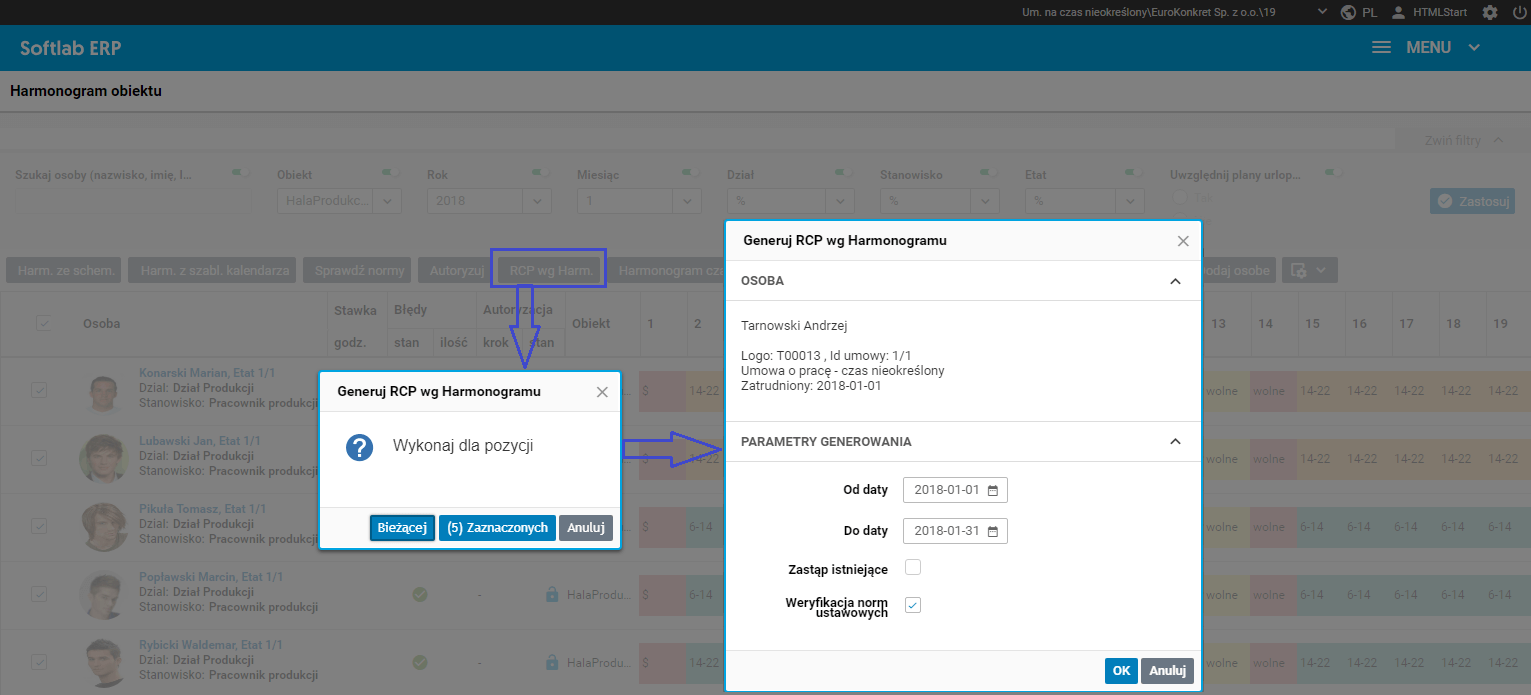The width and height of the screenshot is (1531, 695).
Task: Click the blue question mark icon
Action: tap(359, 447)
